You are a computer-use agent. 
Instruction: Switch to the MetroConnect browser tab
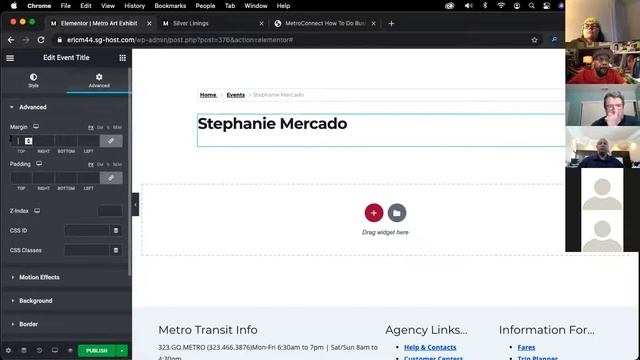[325, 23]
